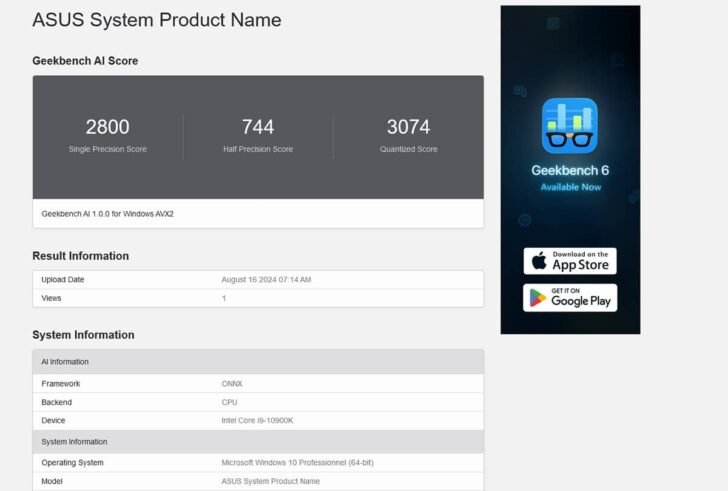Click the gray 'System Information' table subheader

[x=258, y=441]
